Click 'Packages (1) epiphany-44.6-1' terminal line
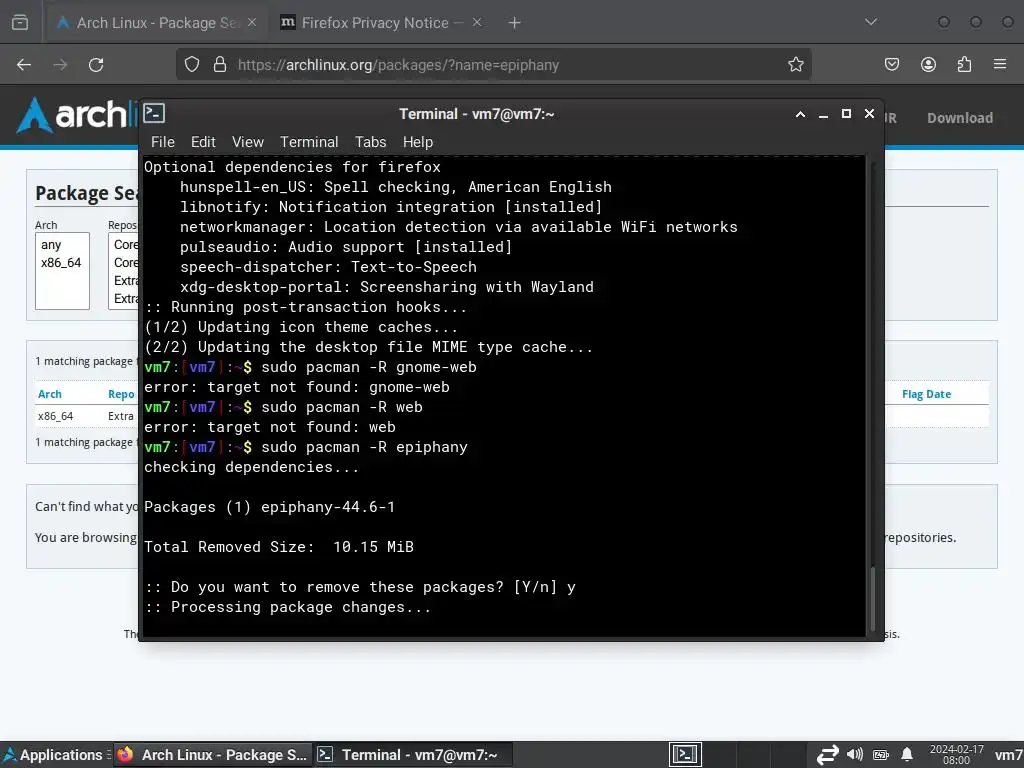1024x768 pixels. [270, 507]
